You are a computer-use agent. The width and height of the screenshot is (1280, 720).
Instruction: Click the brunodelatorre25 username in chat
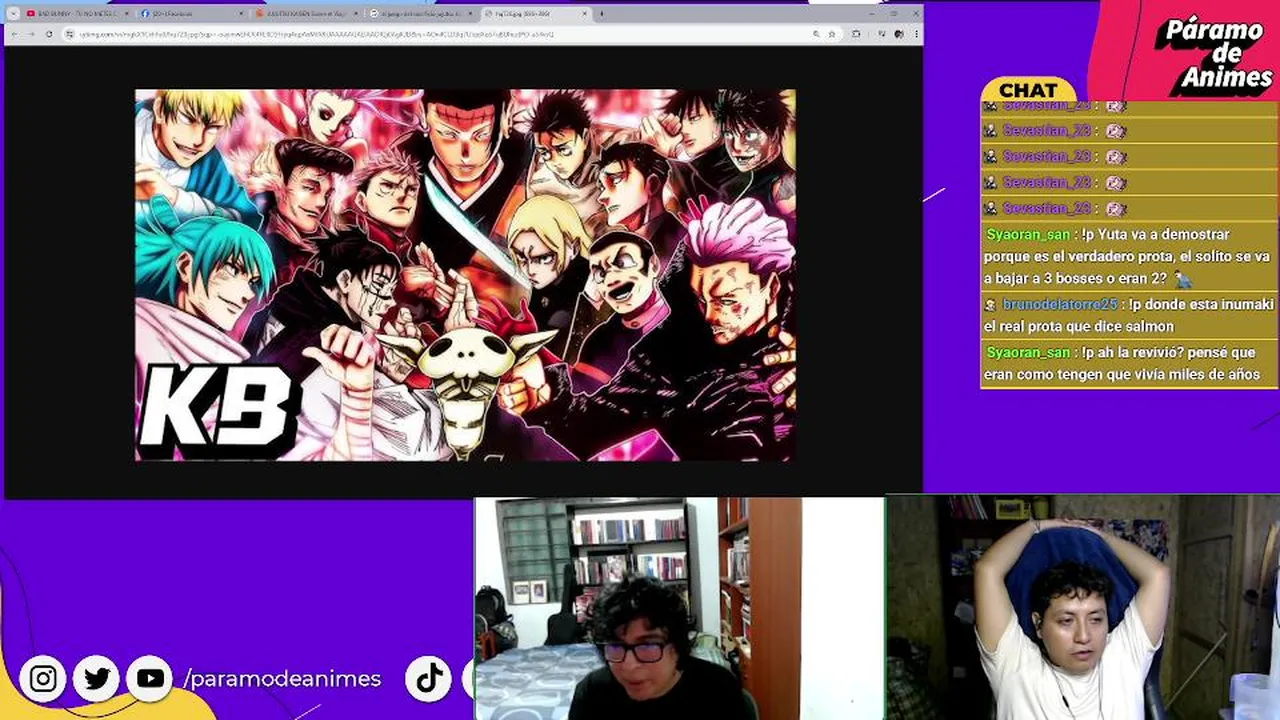point(1060,304)
